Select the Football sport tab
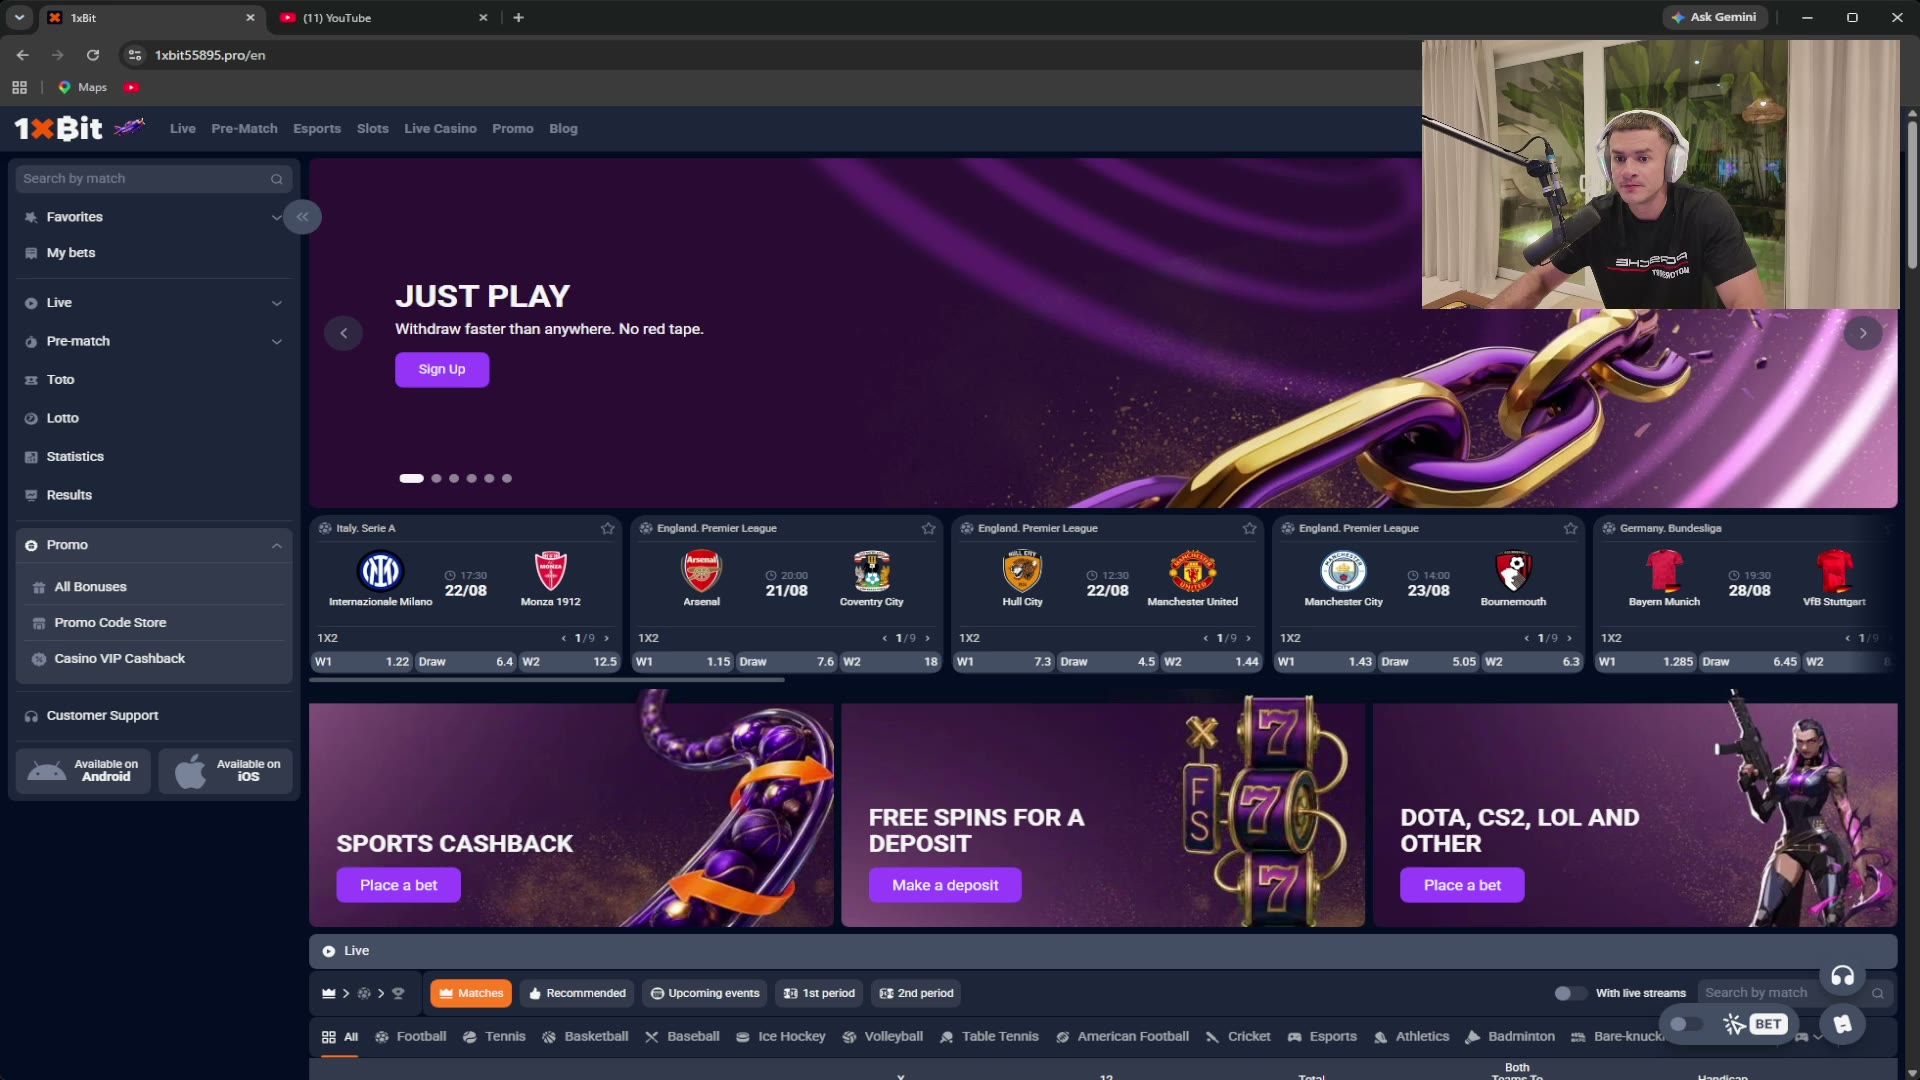Screen dimensions: 1920x1080 click(410, 1036)
